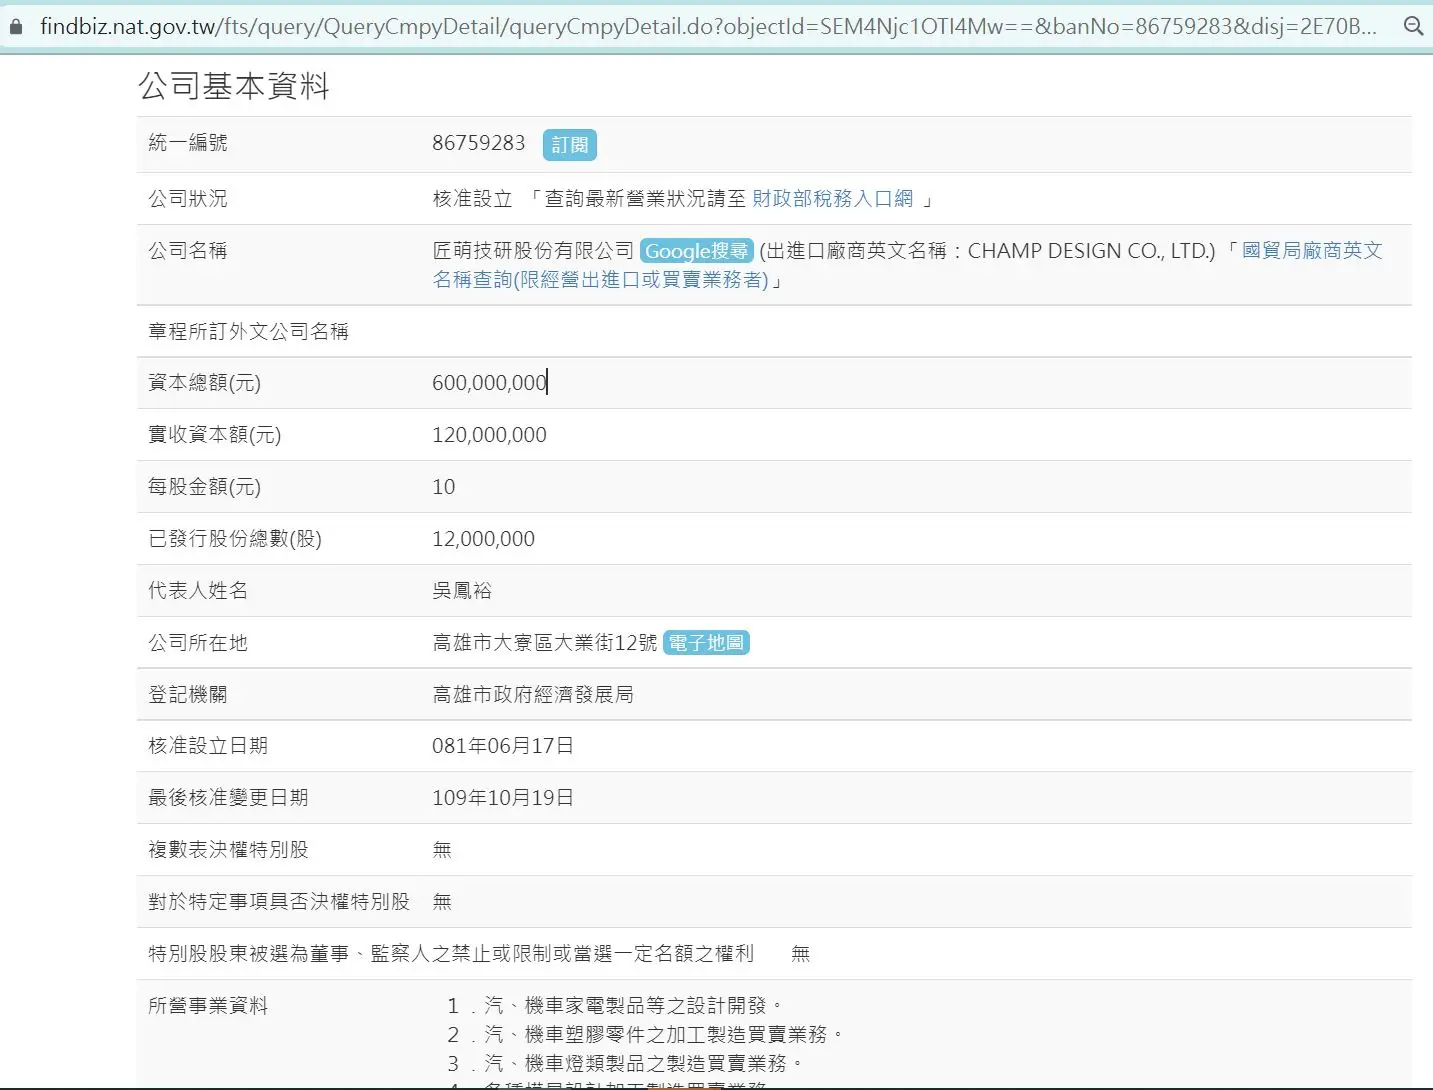
Task: Click the 公司基本資料 heading
Action: click(234, 86)
